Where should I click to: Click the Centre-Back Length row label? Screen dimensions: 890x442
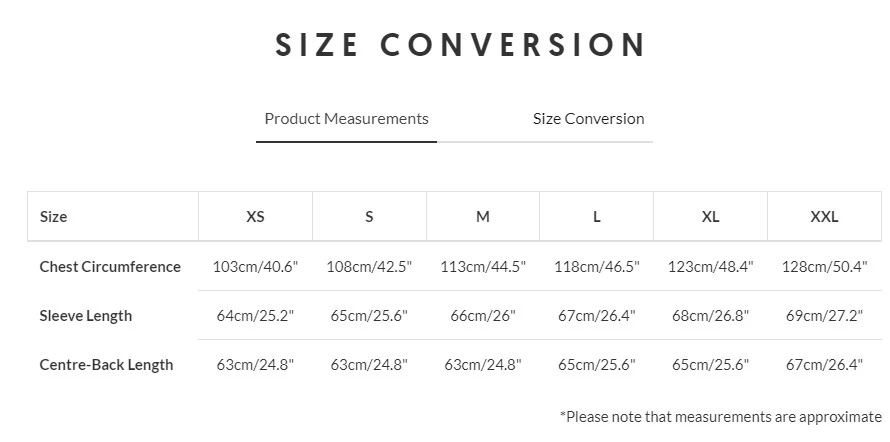click(106, 365)
